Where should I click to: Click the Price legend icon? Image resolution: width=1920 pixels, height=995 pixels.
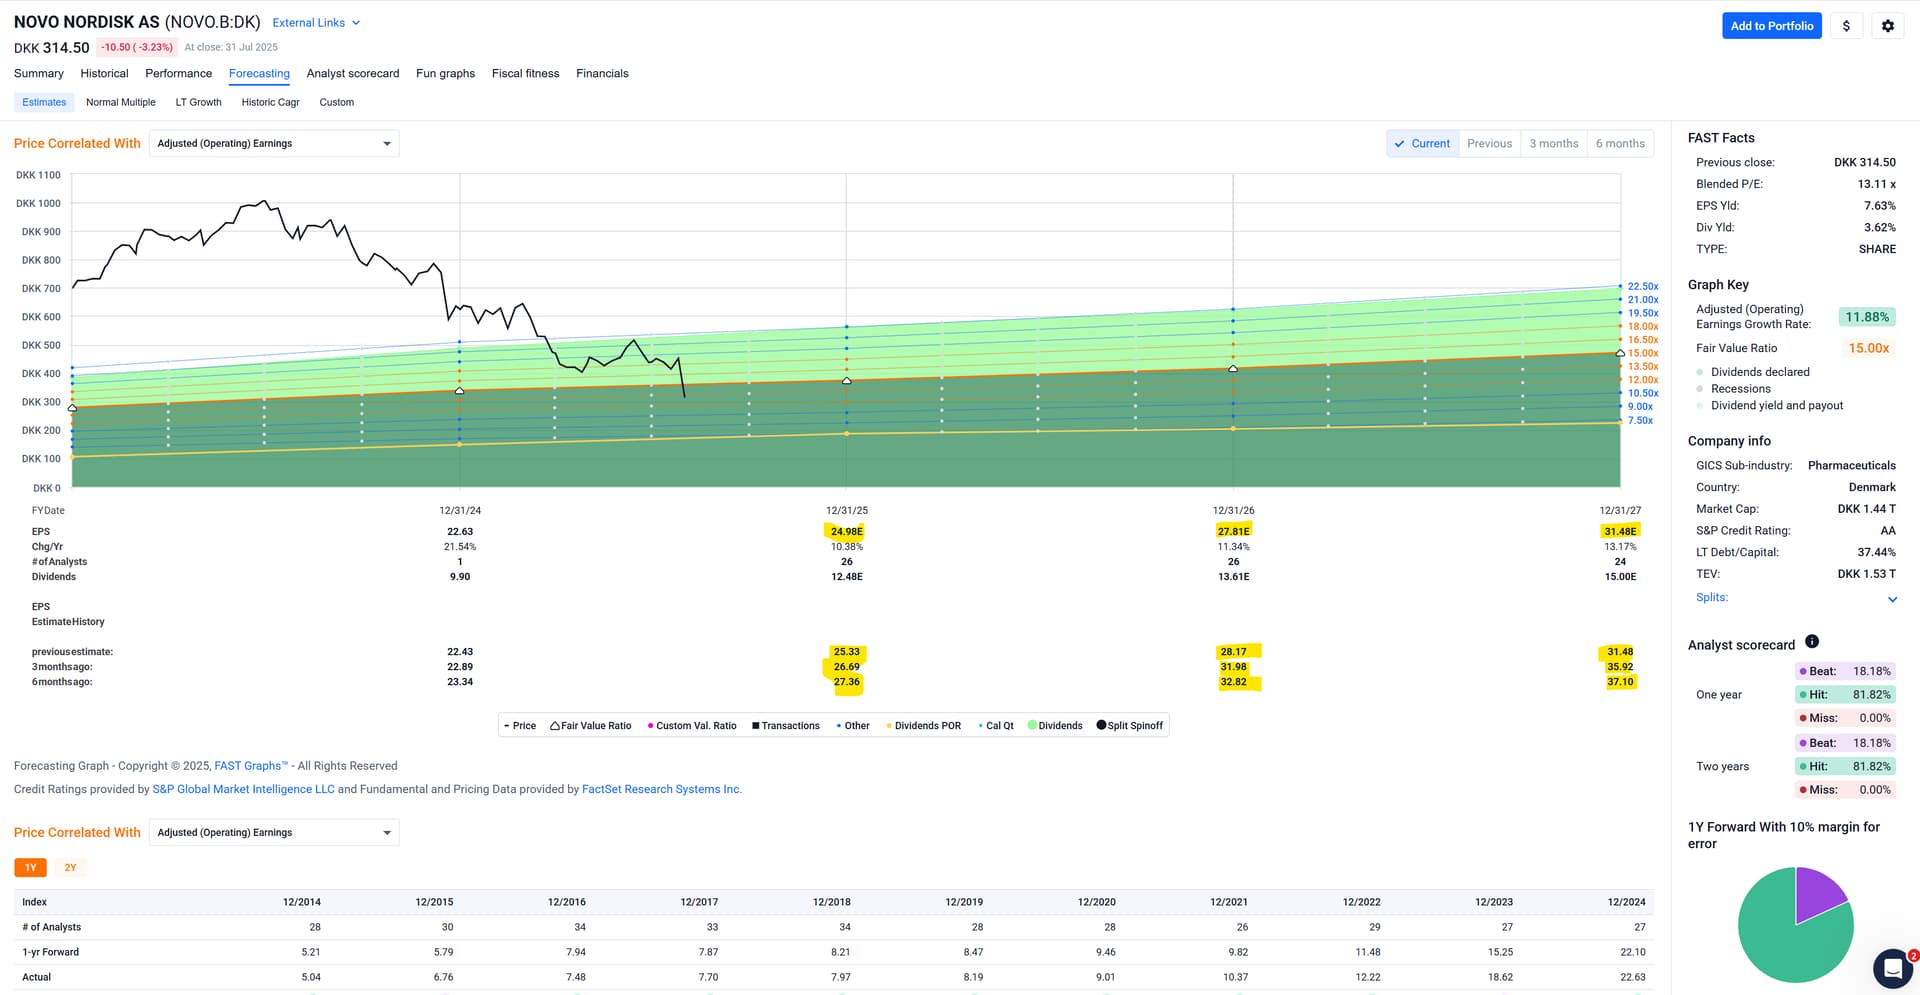pyautogui.click(x=506, y=726)
